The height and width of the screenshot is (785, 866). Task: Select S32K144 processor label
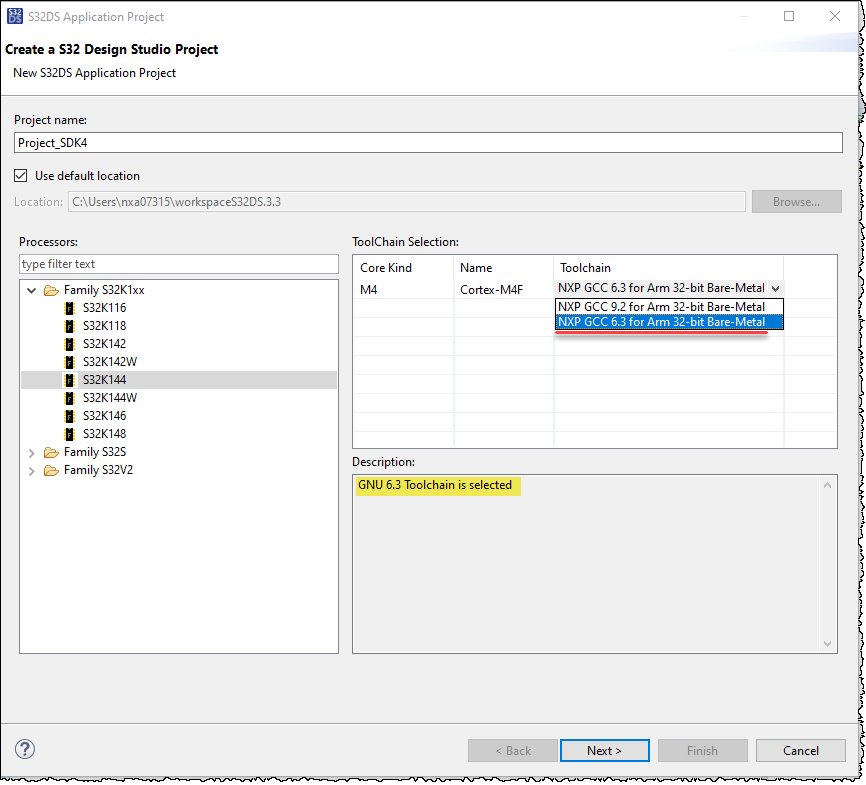pyautogui.click(x=104, y=380)
